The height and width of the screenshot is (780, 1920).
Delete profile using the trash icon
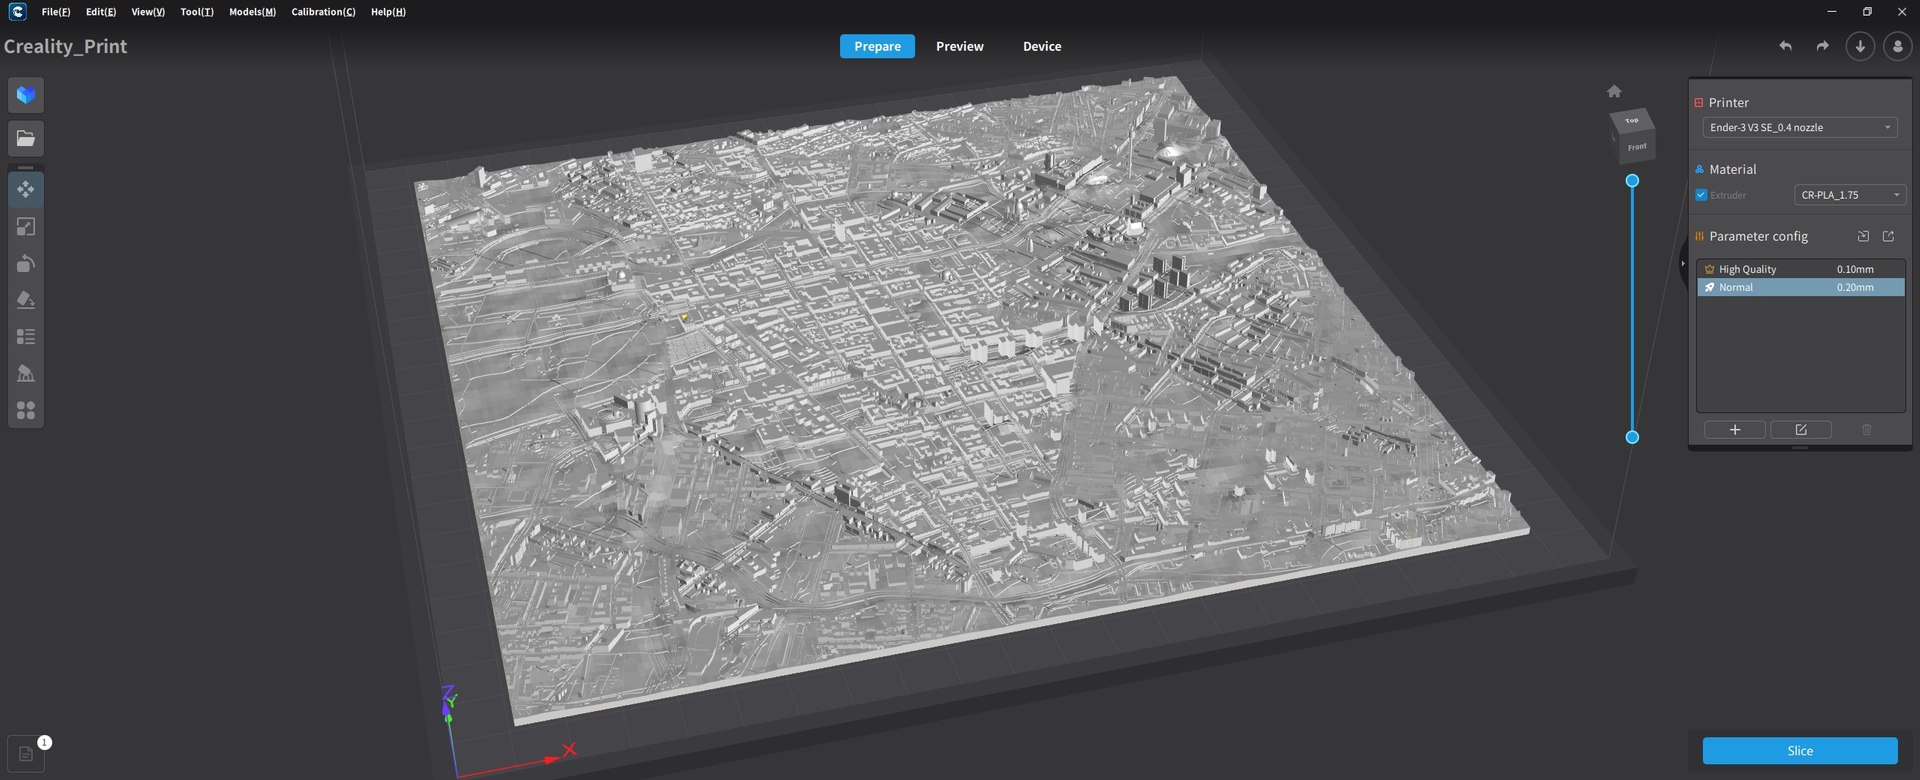[1866, 430]
